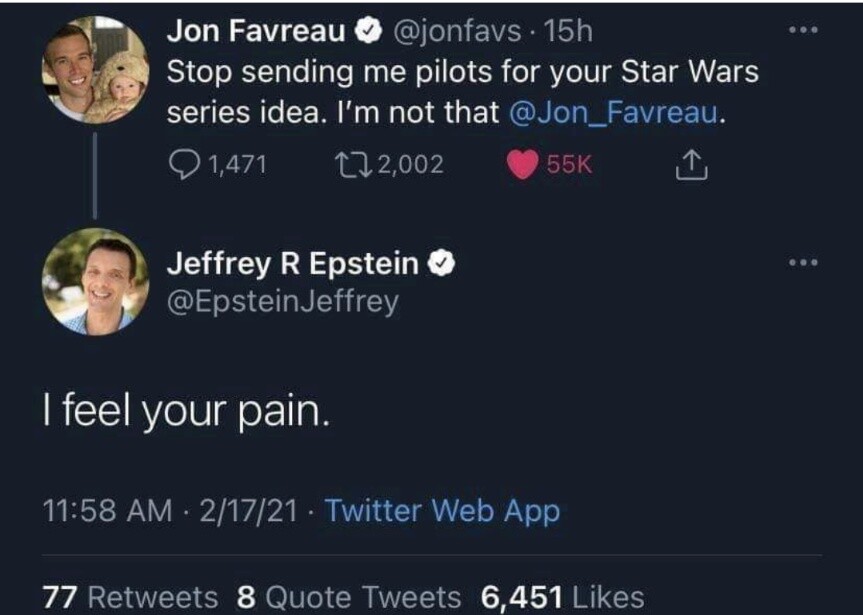
Task: View the 77 Retweets list
Action: tap(129, 597)
